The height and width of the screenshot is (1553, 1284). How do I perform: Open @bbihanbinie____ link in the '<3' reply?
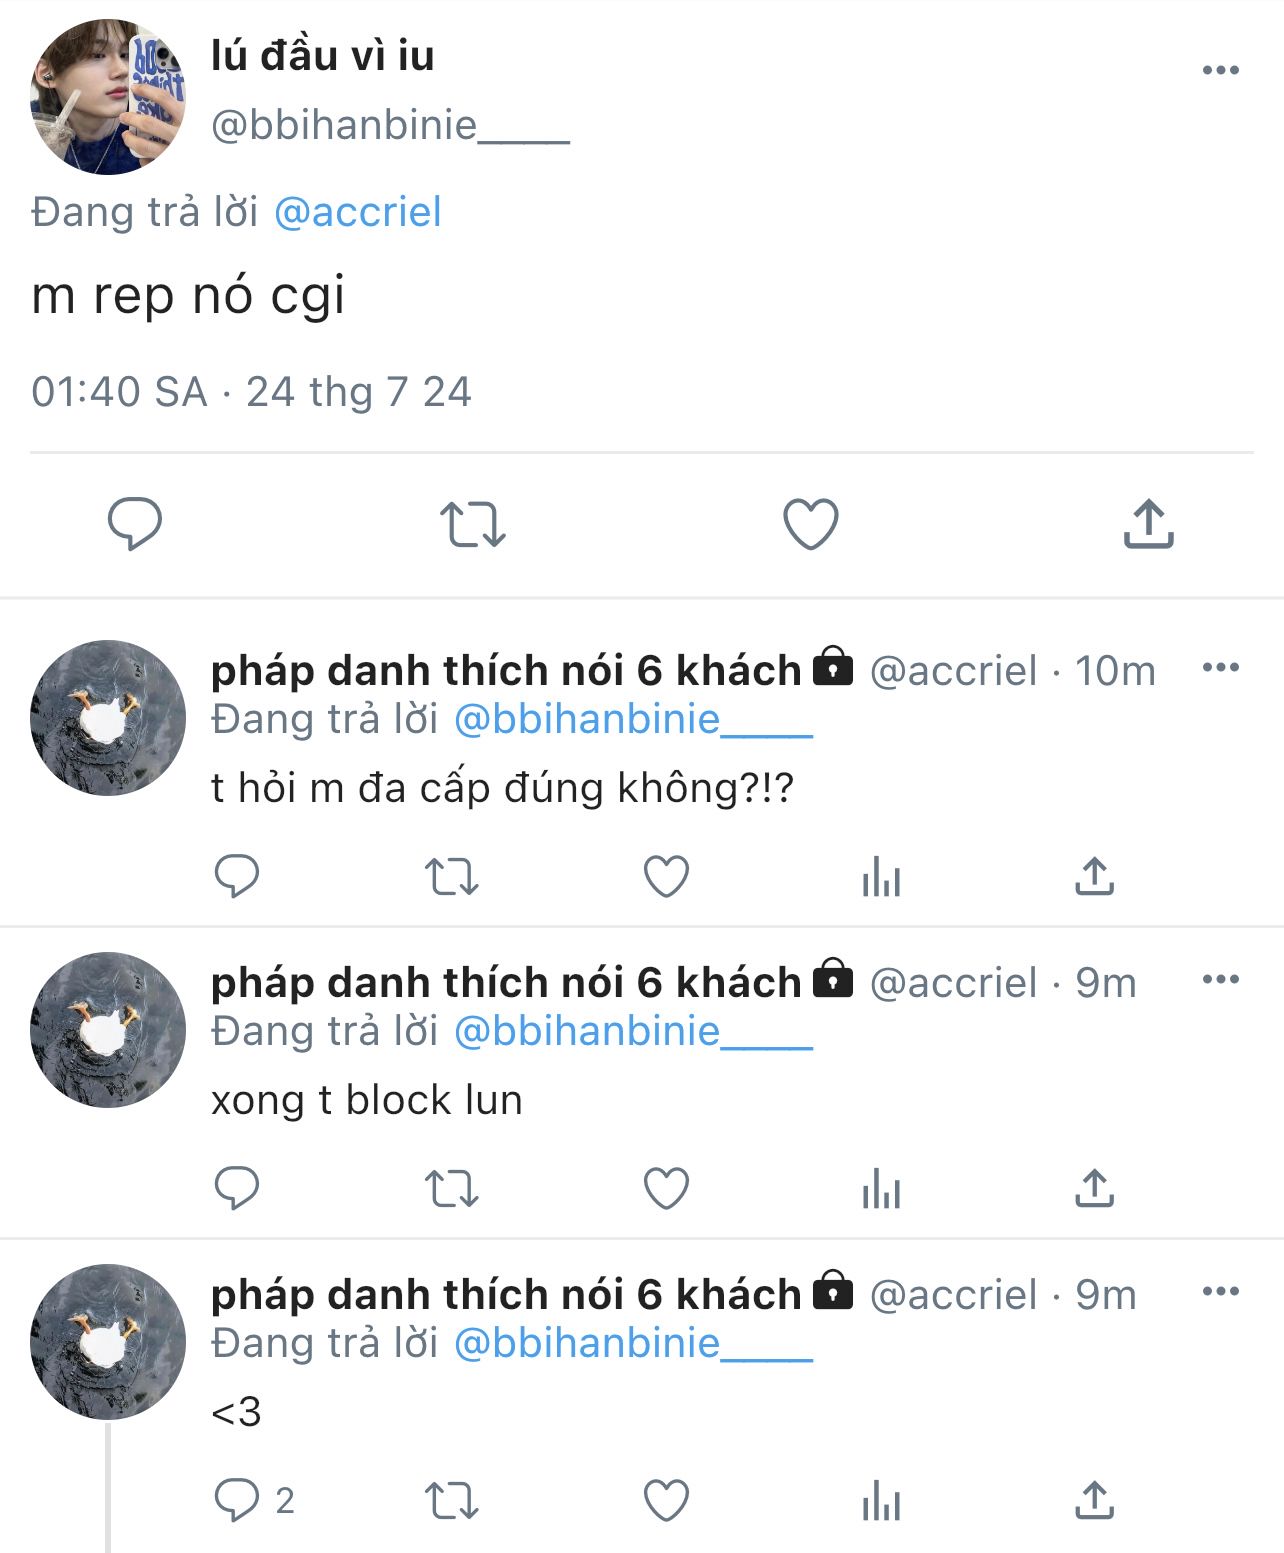tap(633, 1343)
